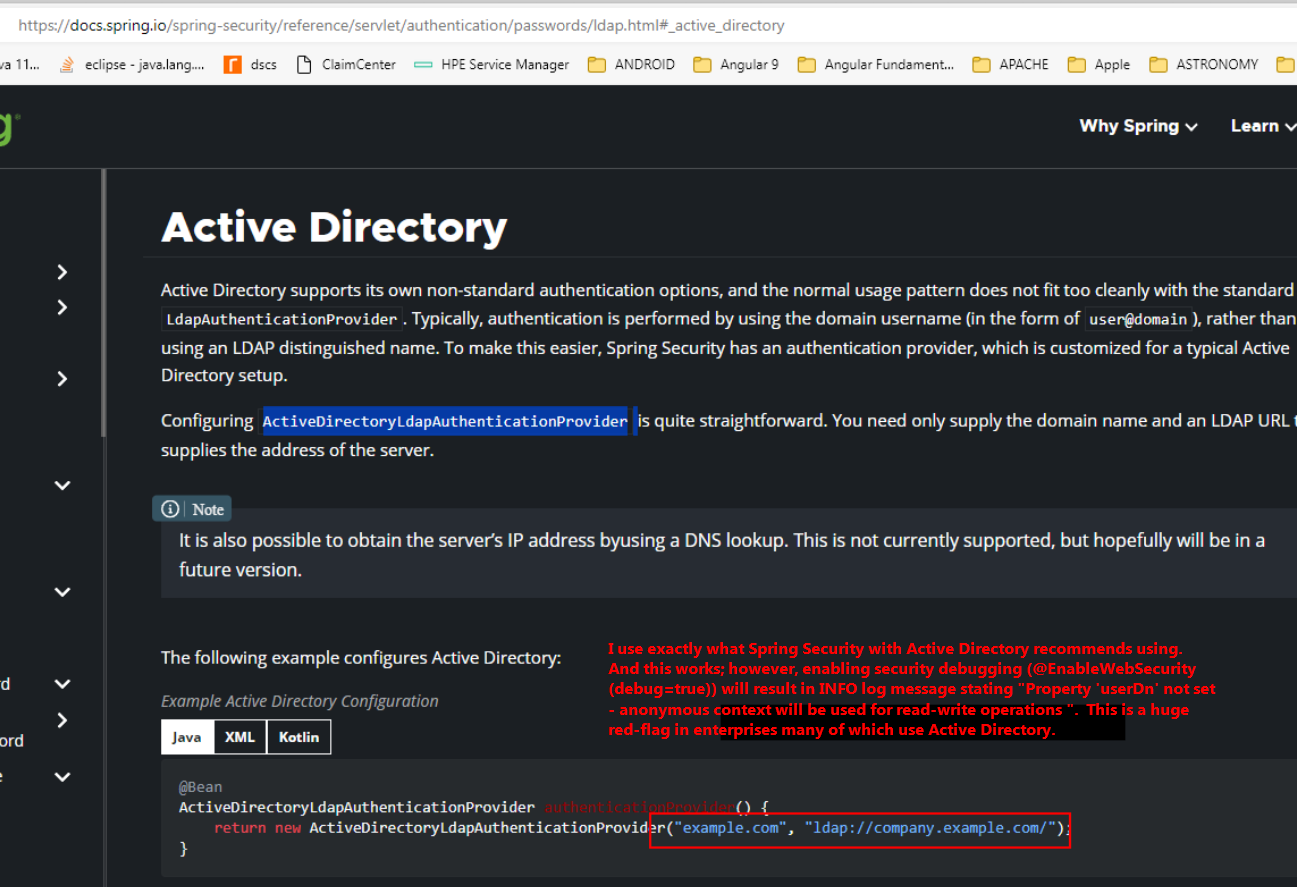The height and width of the screenshot is (887, 1297).
Task: Expand the first collapsed sidebar section
Action: pyautogui.click(x=62, y=271)
